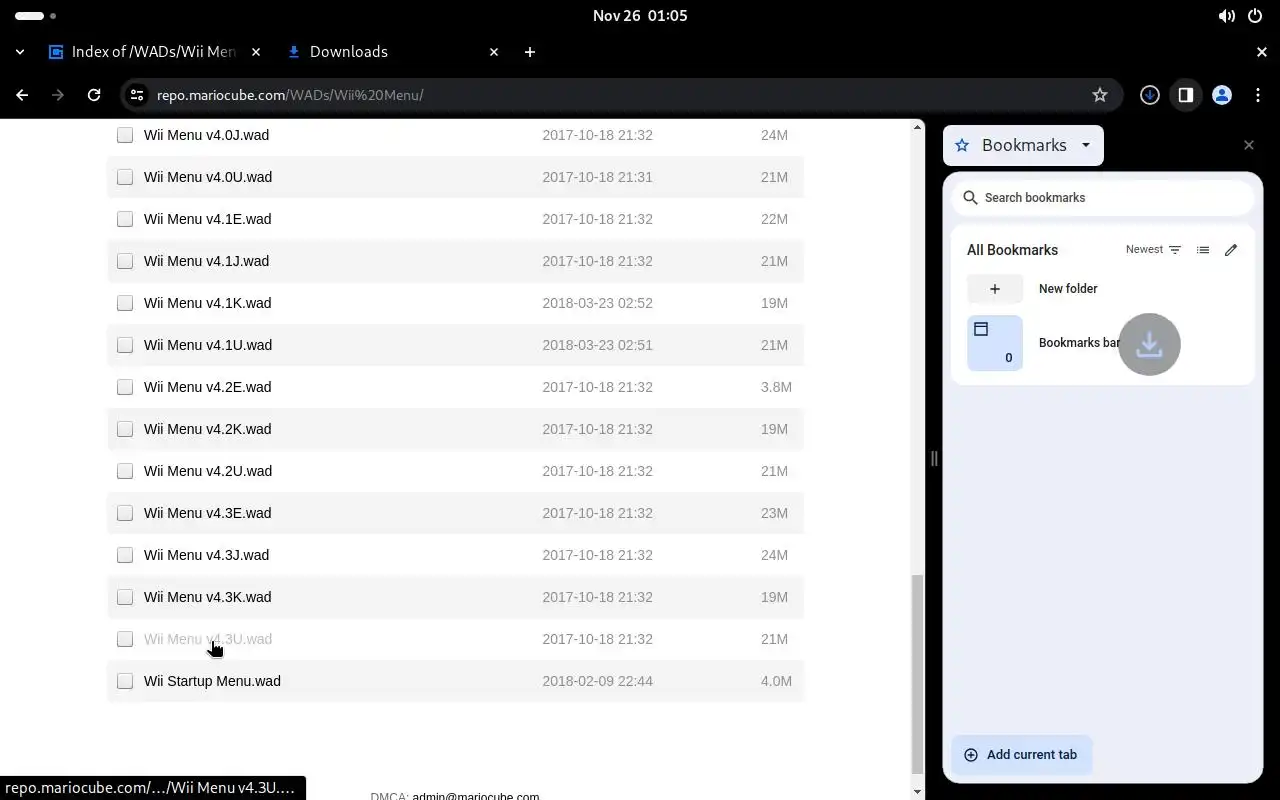Click the 2018-02-09 22:44 date cell
Viewport: 1280px width, 800px height.
(597, 681)
